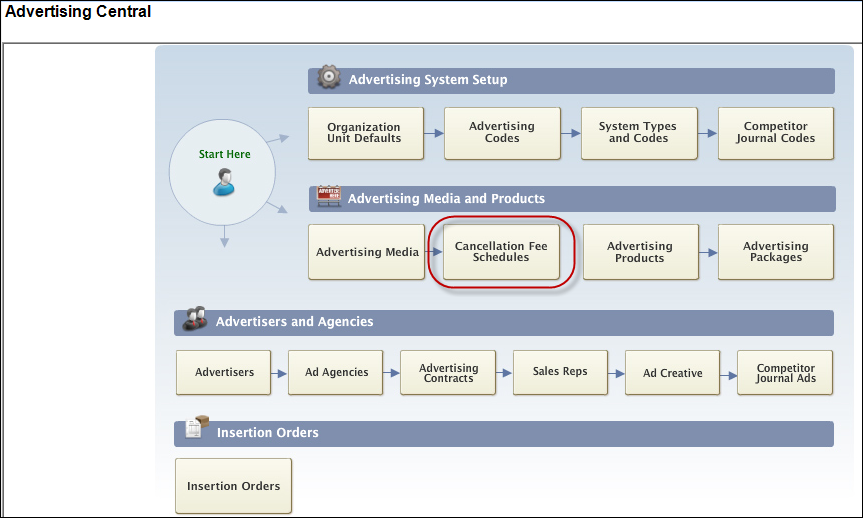Viewport: 863px width, 518px height.
Task: Open the Insertion Orders box
Action: (233, 486)
